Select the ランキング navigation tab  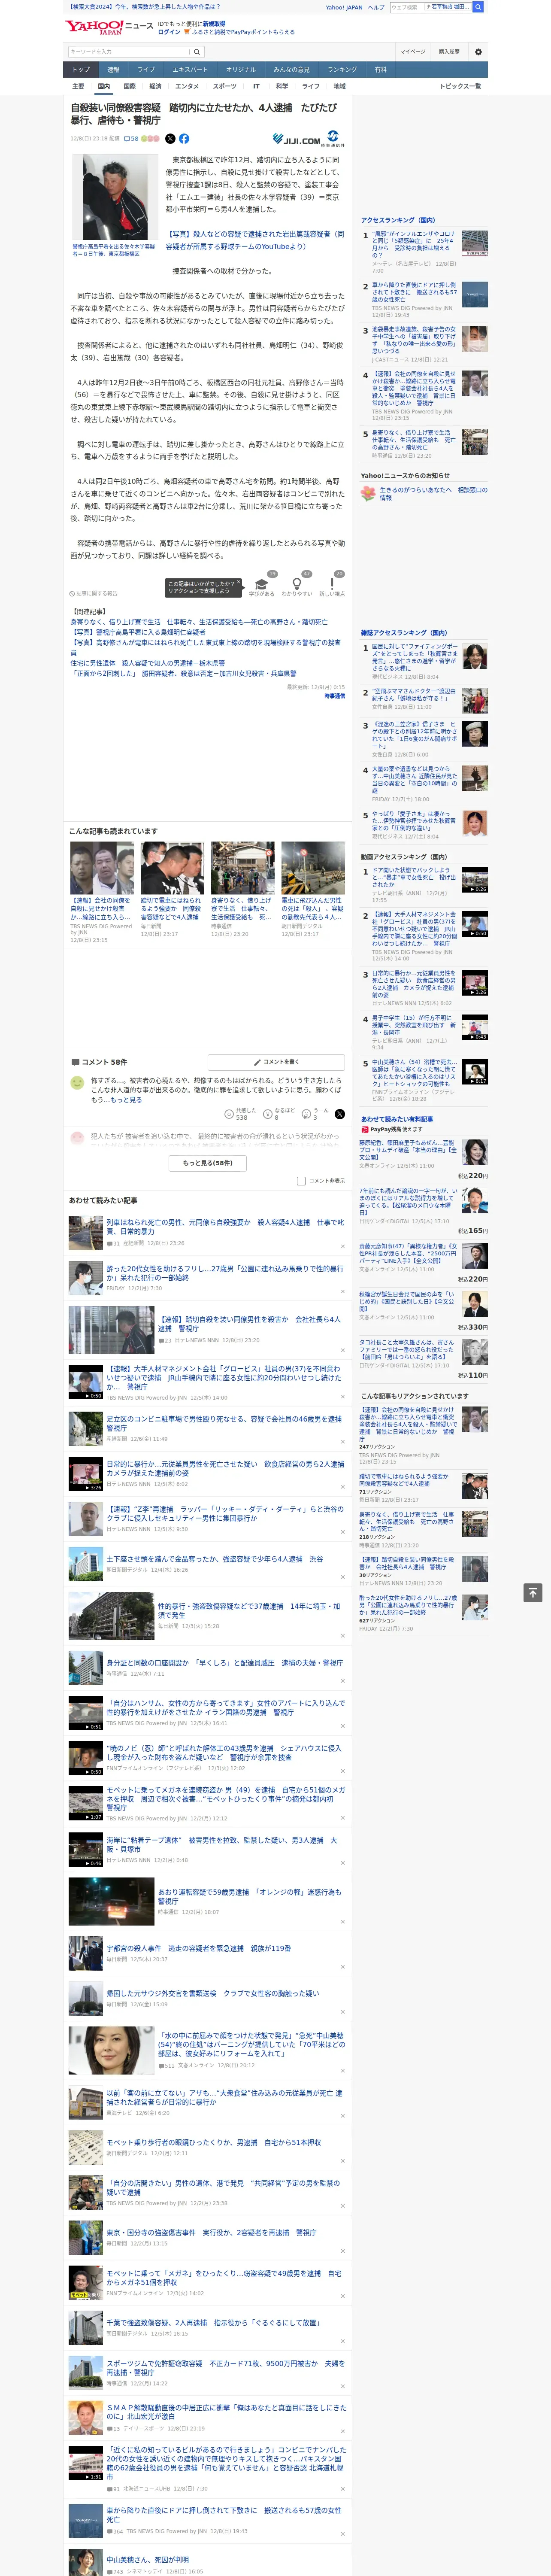[x=342, y=70]
